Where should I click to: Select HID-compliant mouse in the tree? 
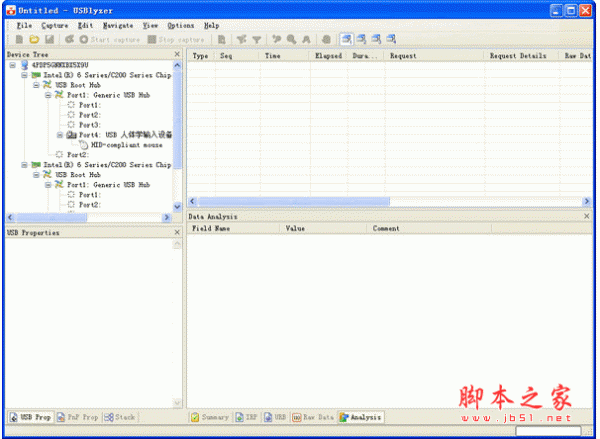pos(126,145)
